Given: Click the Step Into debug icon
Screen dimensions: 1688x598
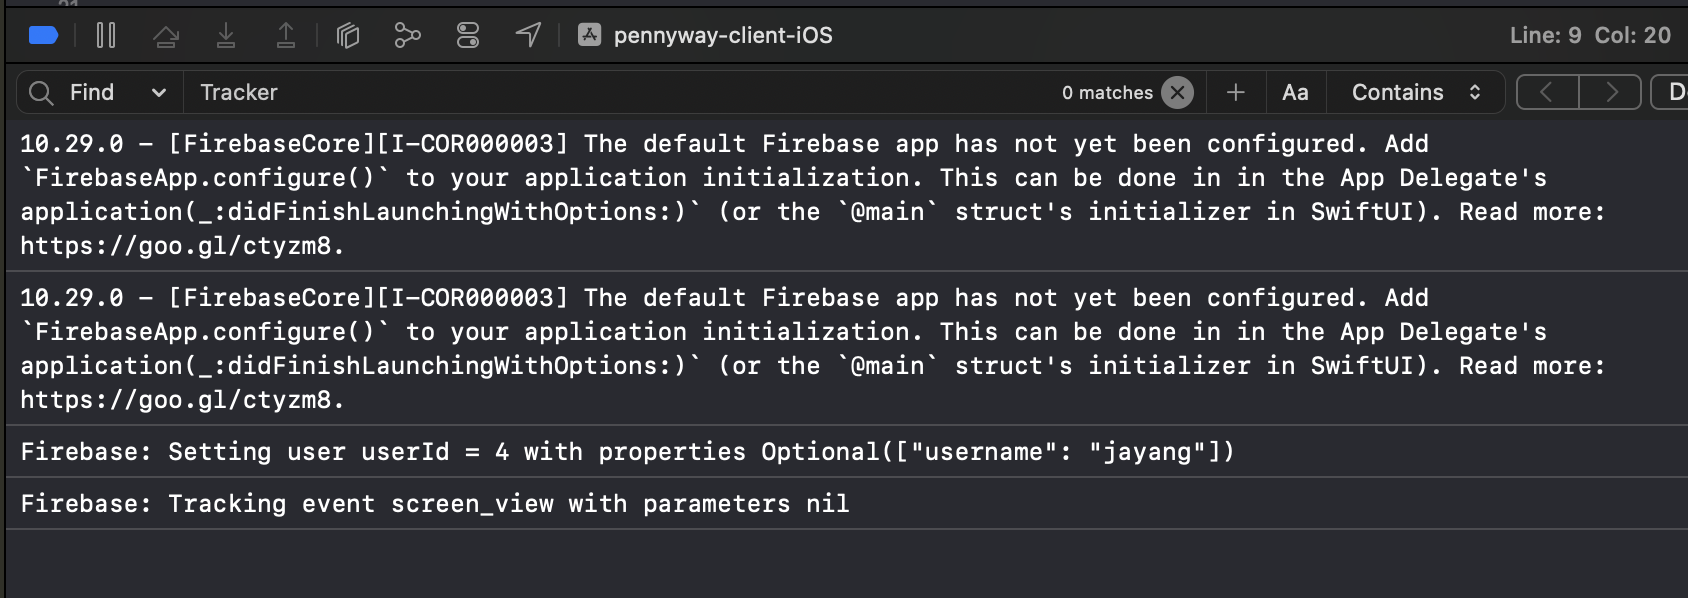Looking at the screenshot, I should tap(226, 36).
